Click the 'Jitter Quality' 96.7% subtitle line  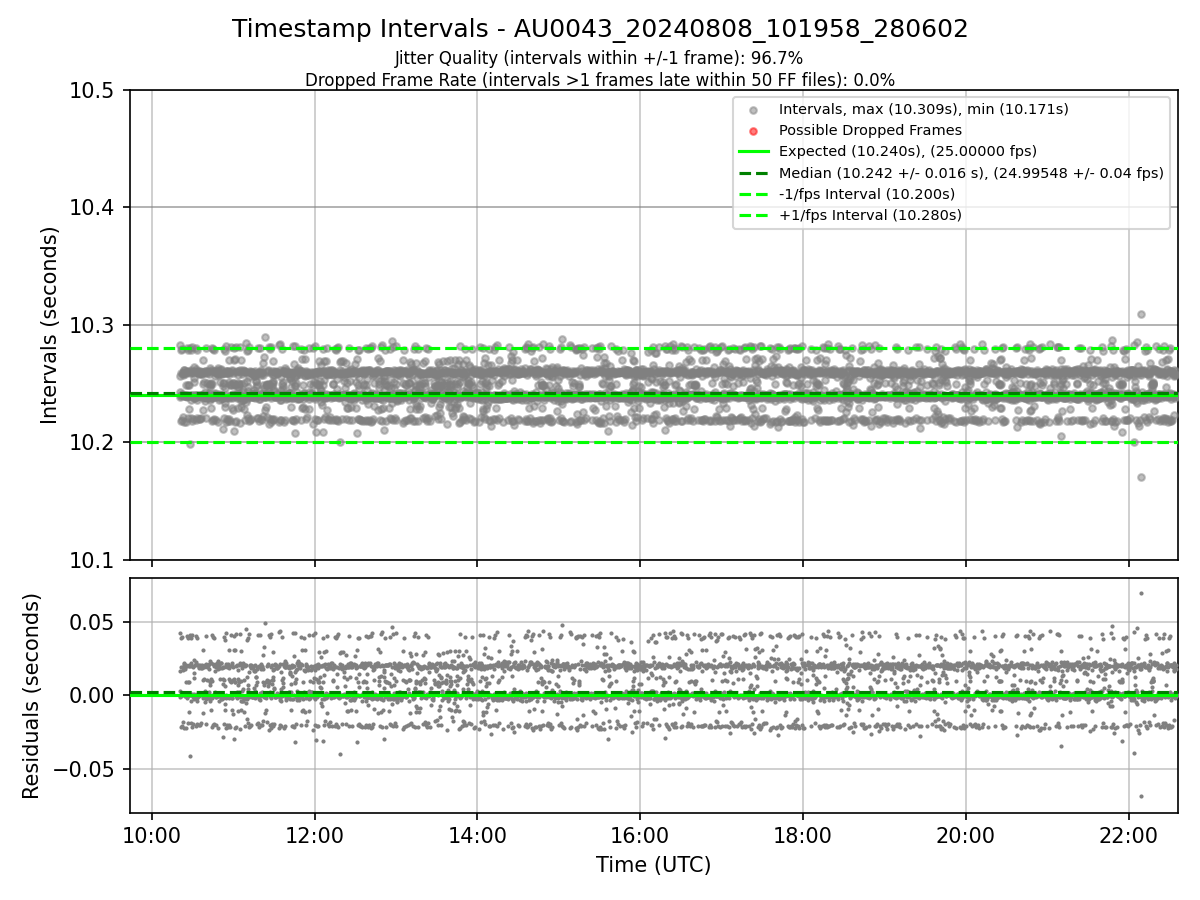(x=599, y=58)
